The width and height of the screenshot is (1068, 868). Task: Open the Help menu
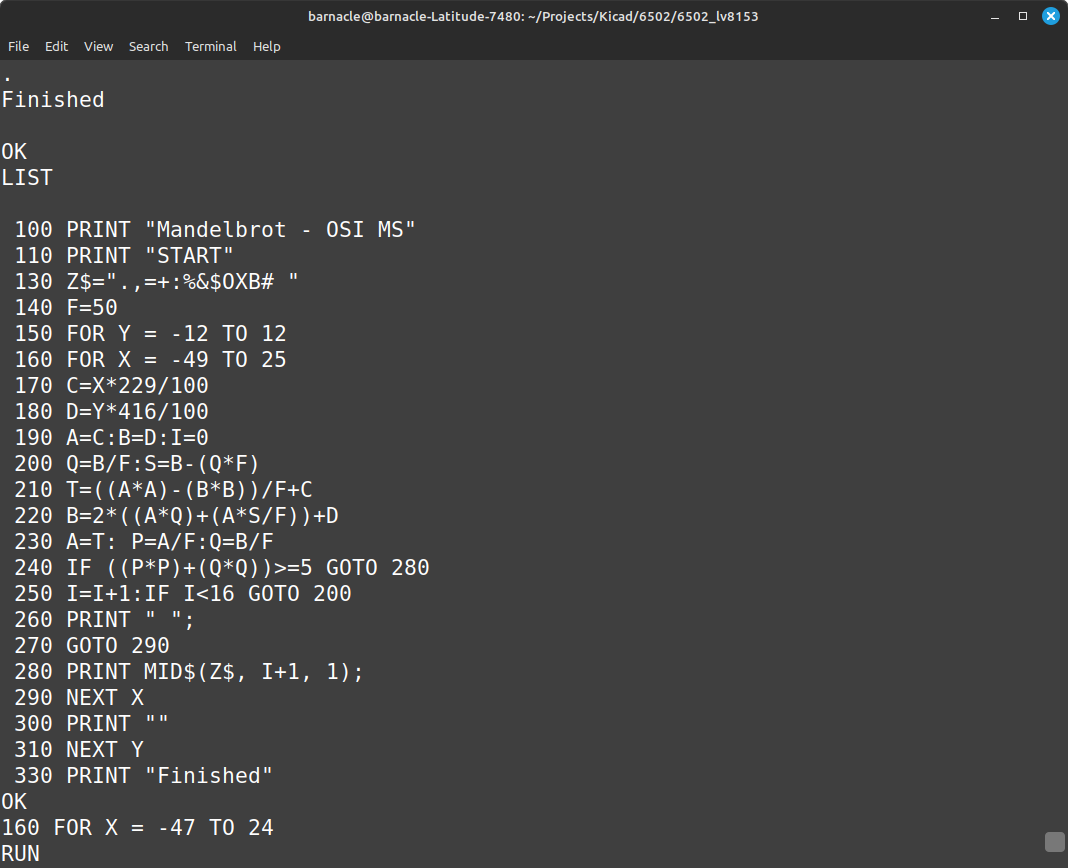[266, 47]
